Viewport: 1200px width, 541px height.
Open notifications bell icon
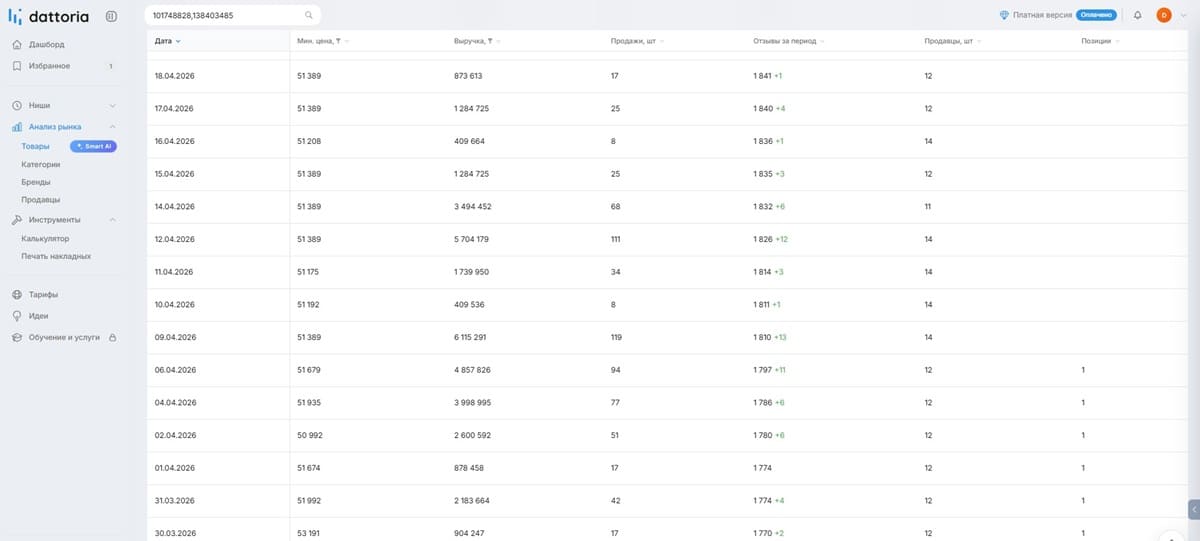[x=1138, y=15]
